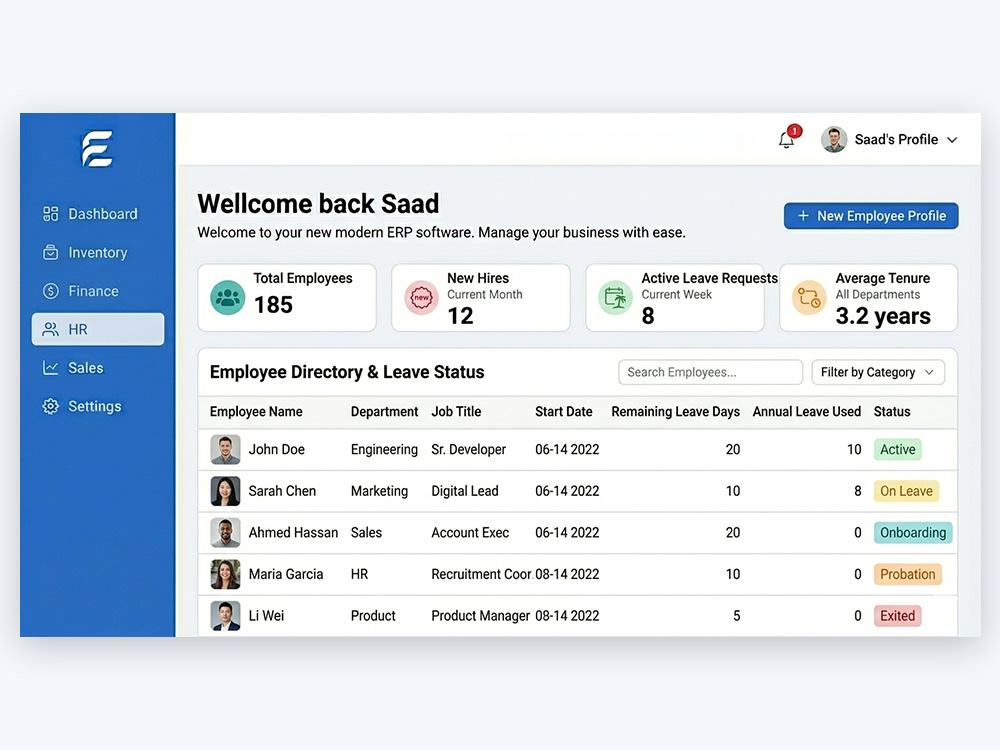
Task: Click Maria Garcia's avatar photo
Action: (x=225, y=574)
